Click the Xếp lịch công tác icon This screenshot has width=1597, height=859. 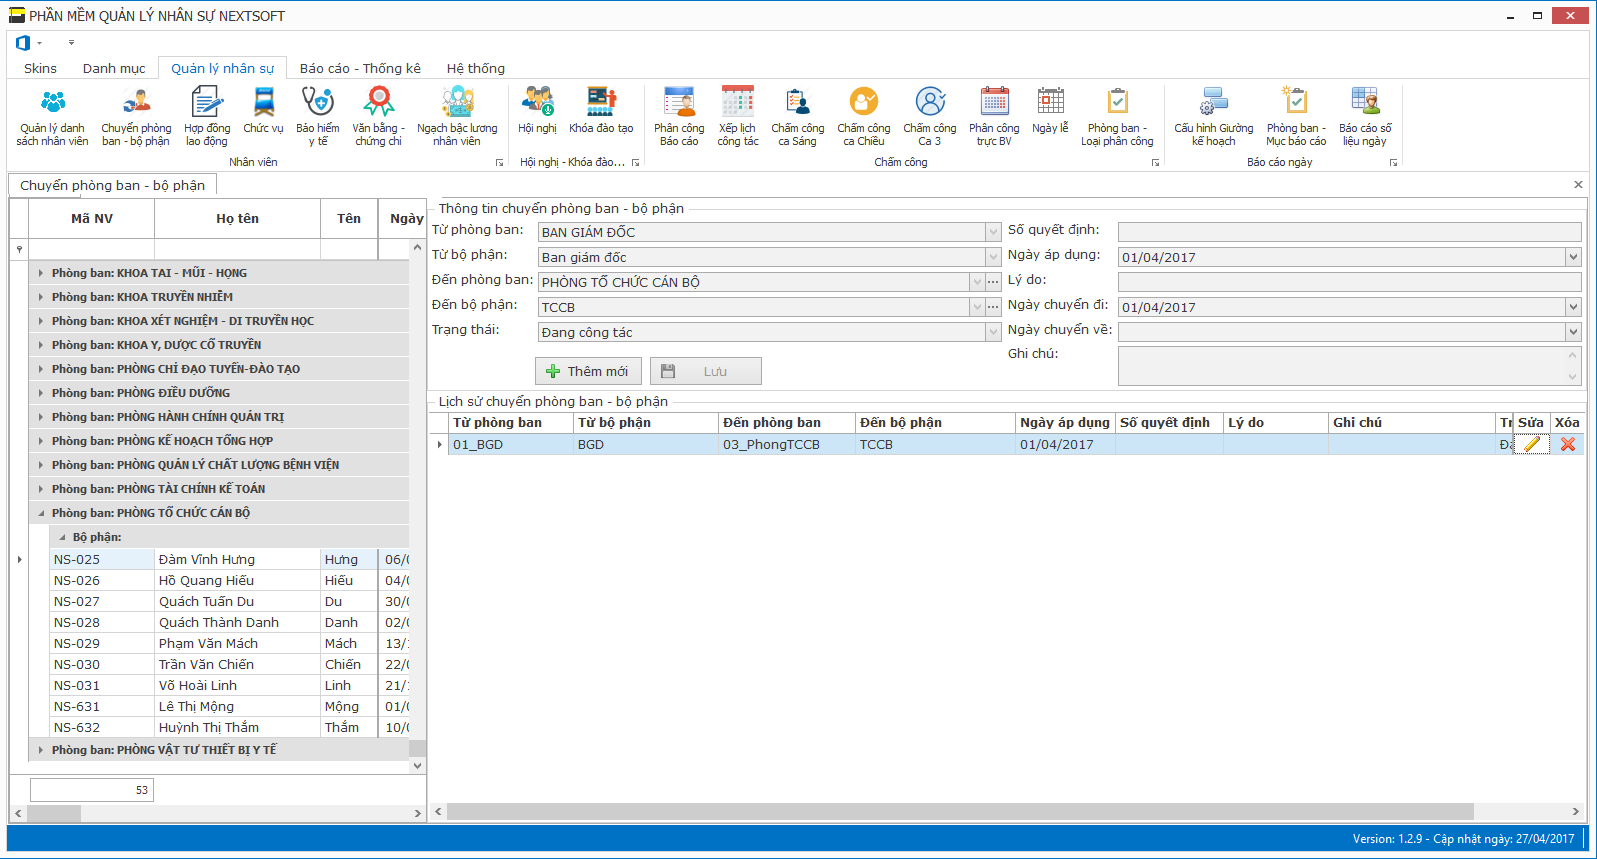(x=737, y=116)
